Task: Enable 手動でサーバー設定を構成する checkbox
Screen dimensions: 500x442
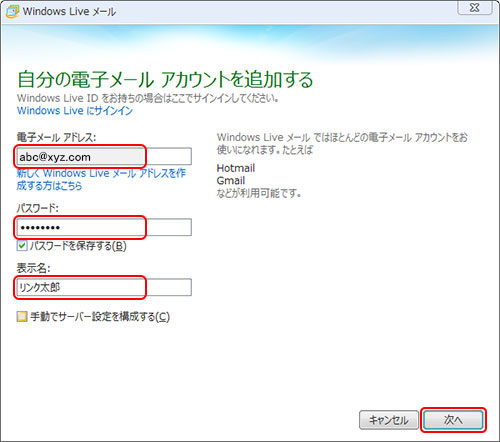Action: tap(22, 316)
